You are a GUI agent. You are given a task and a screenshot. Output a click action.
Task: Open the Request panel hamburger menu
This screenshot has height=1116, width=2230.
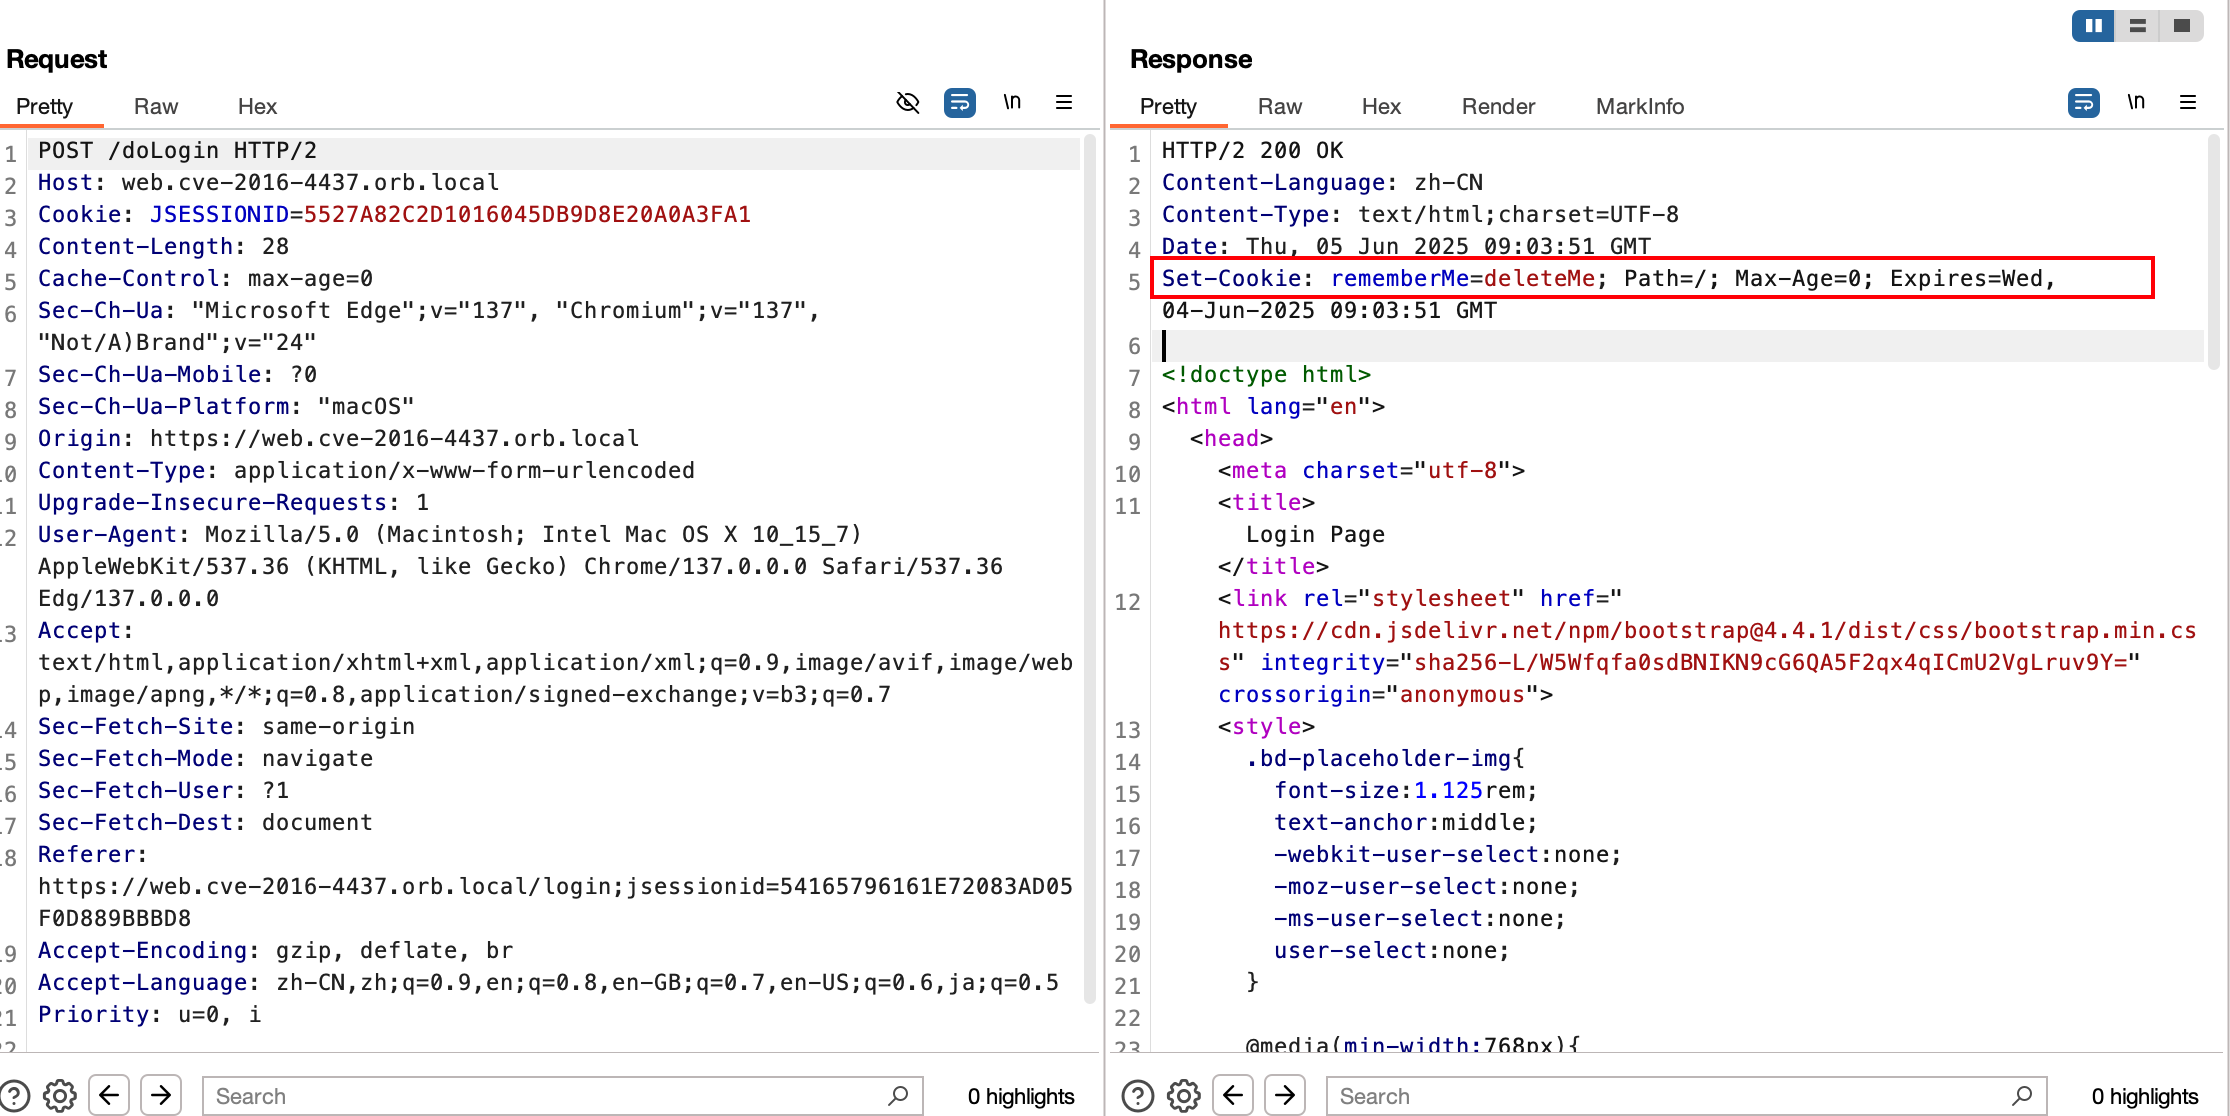[1064, 102]
